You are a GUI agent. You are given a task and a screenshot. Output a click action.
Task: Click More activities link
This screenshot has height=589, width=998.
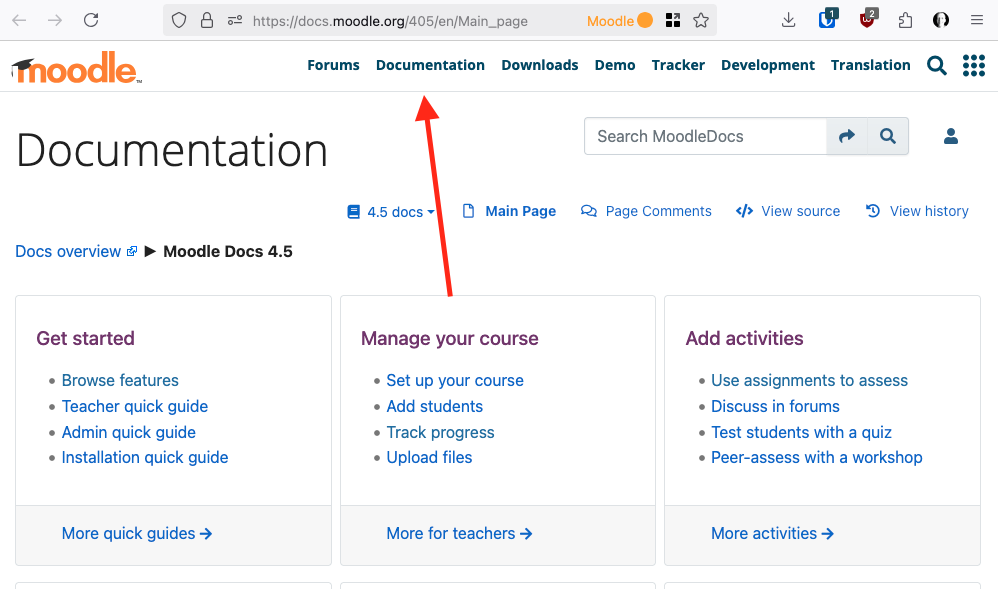point(773,534)
